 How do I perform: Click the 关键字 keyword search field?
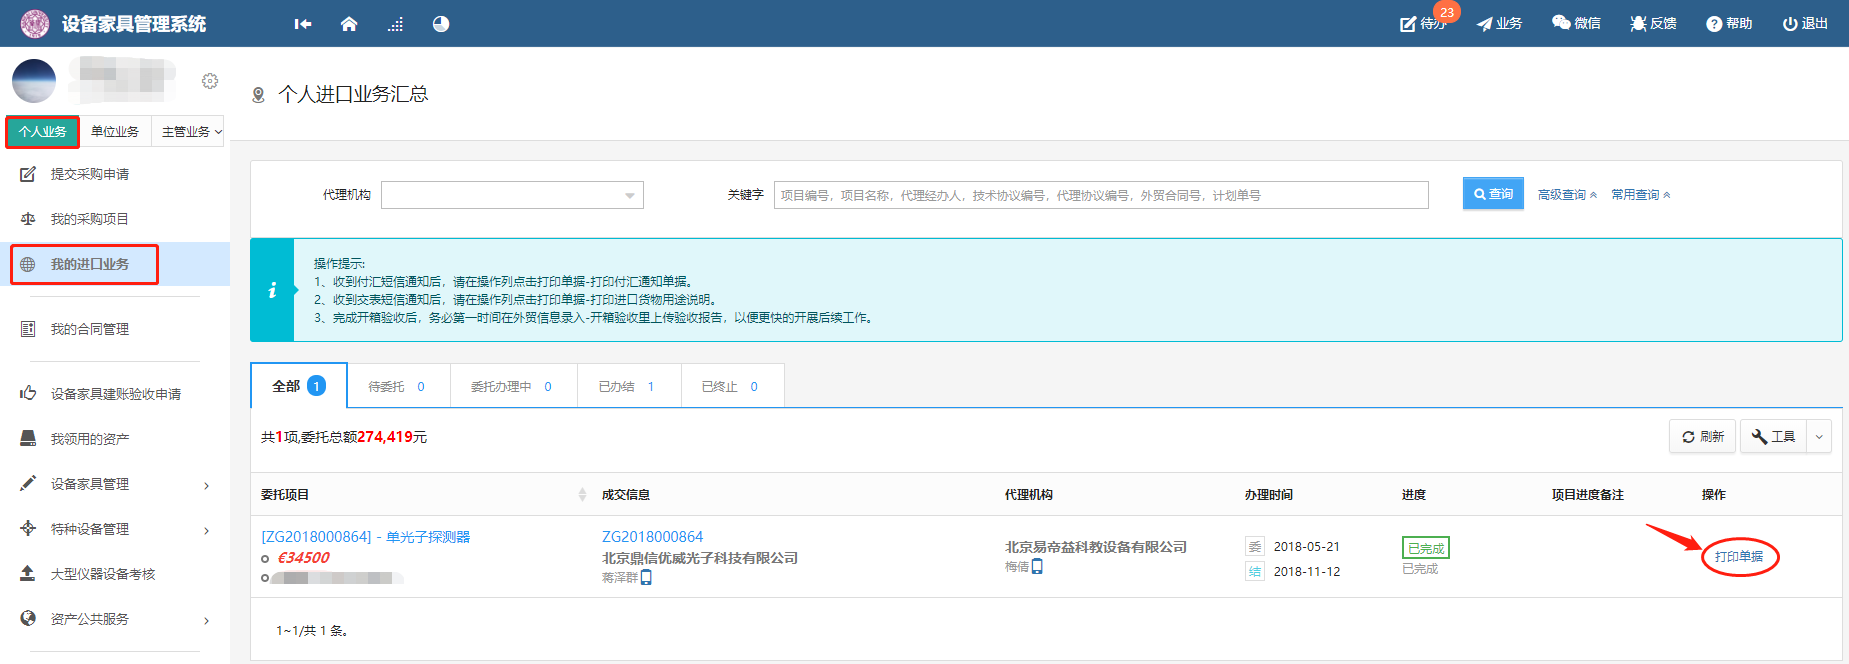click(x=1100, y=195)
